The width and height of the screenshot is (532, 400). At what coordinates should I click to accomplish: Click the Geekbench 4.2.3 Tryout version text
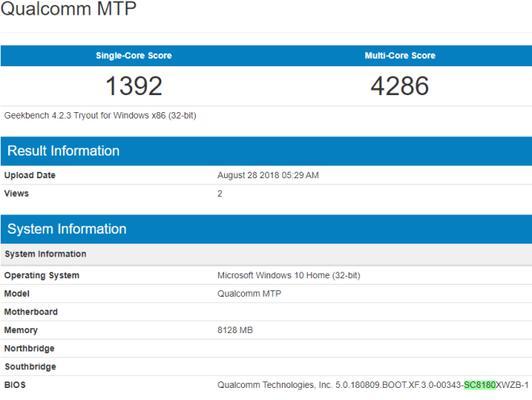pos(100,116)
